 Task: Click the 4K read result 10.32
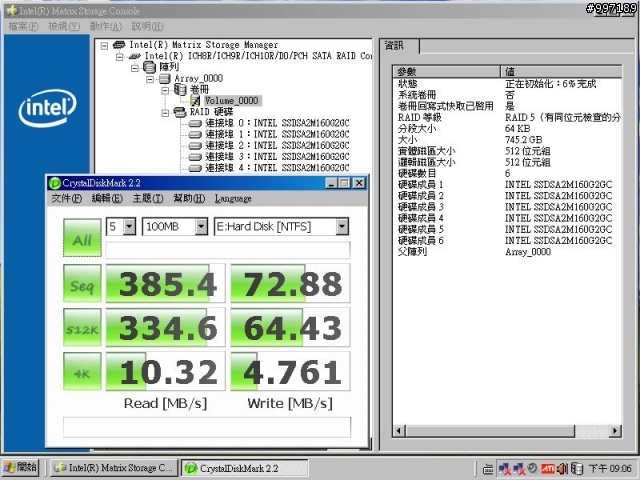(166, 372)
